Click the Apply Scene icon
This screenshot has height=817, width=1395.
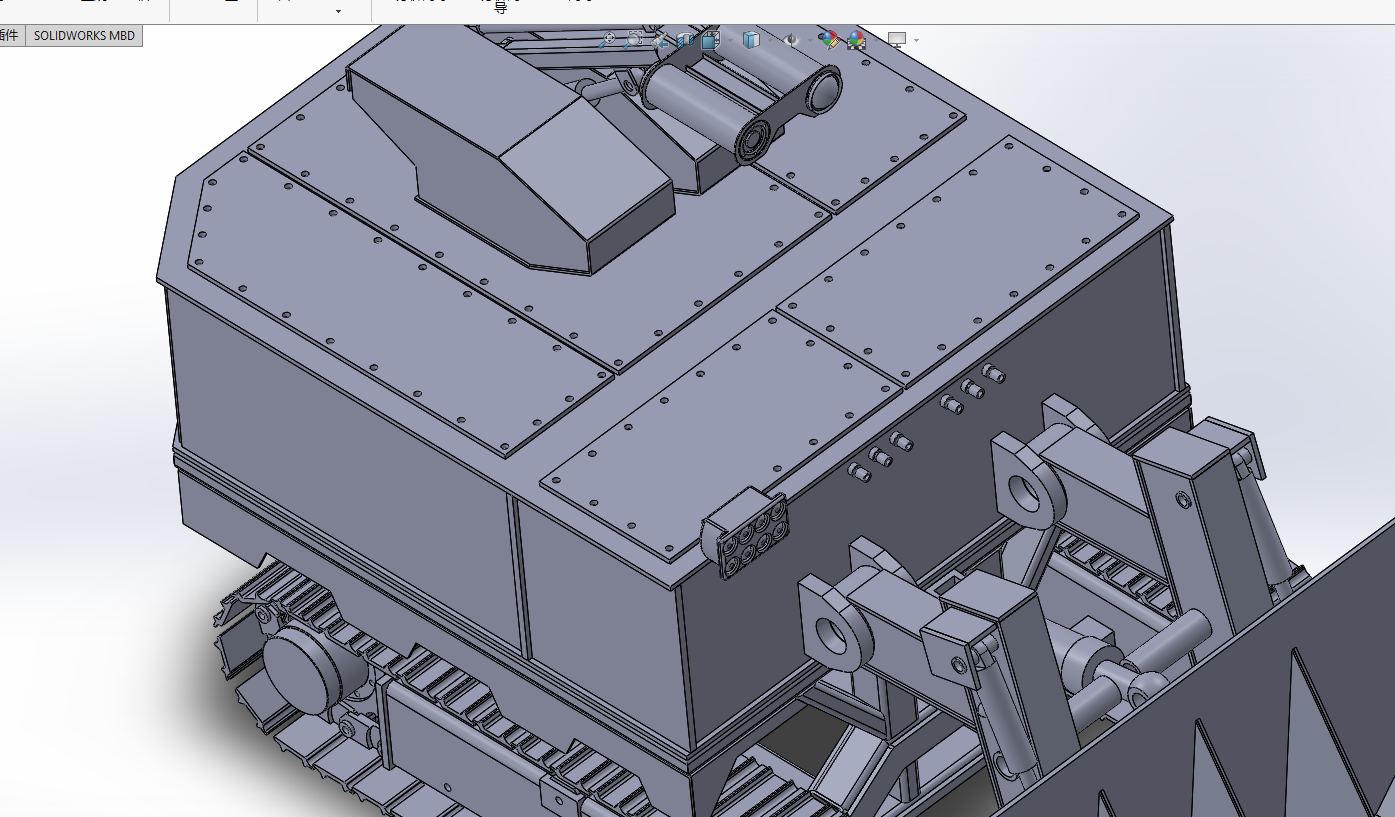[856, 40]
